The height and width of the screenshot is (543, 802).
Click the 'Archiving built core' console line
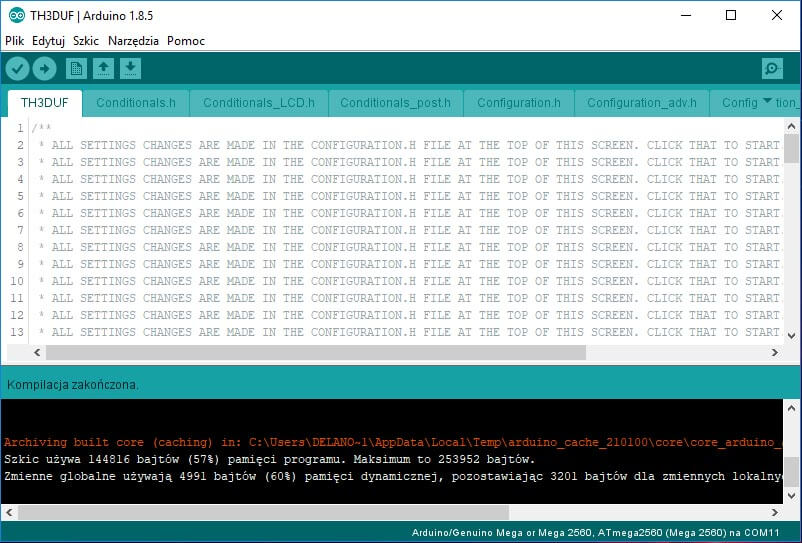point(393,442)
